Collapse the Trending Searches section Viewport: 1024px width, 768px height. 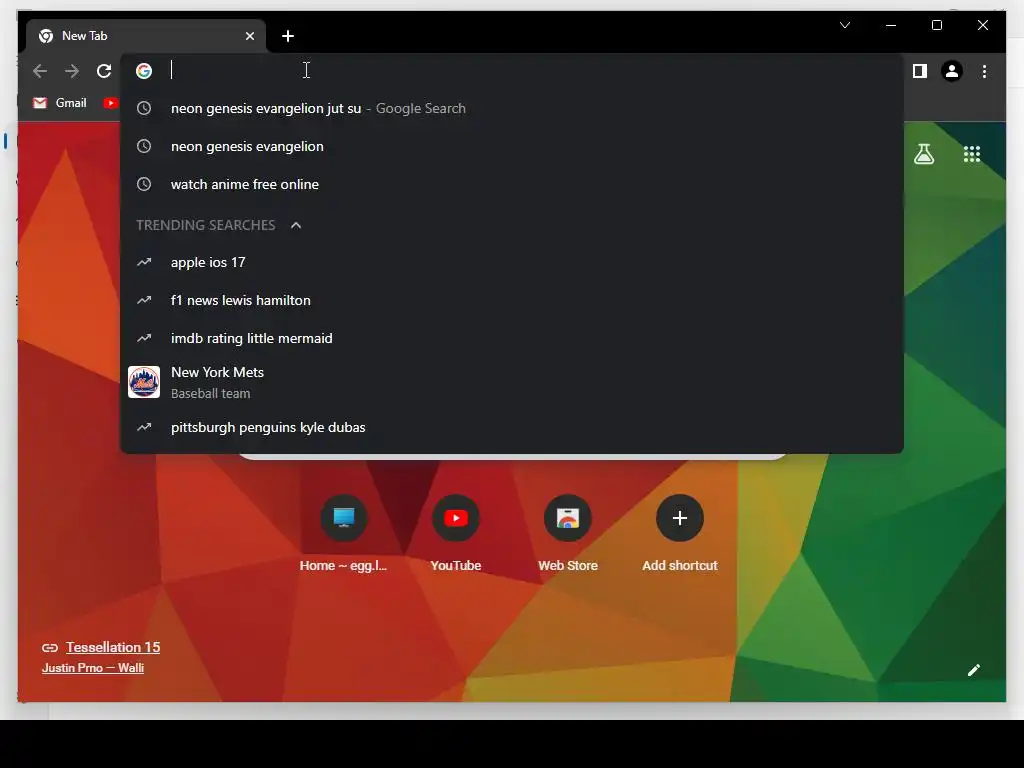coord(296,225)
